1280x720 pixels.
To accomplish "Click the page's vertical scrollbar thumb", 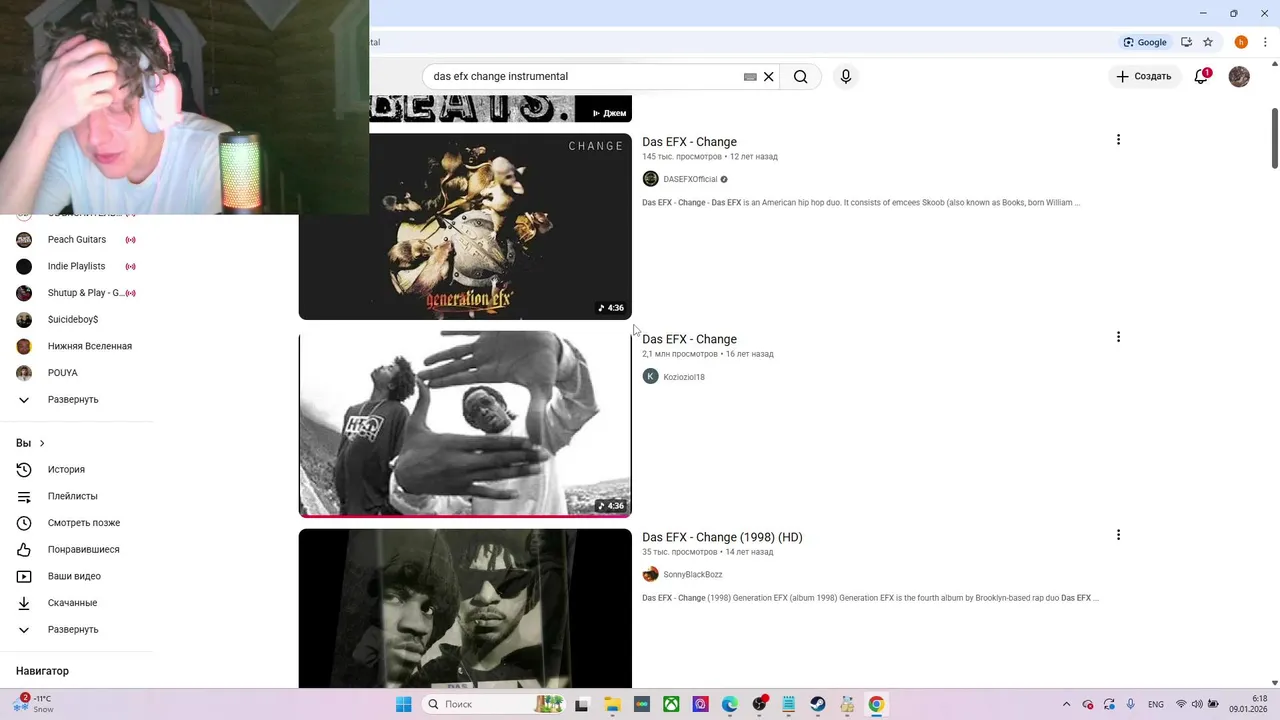I will [x=1274, y=138].
